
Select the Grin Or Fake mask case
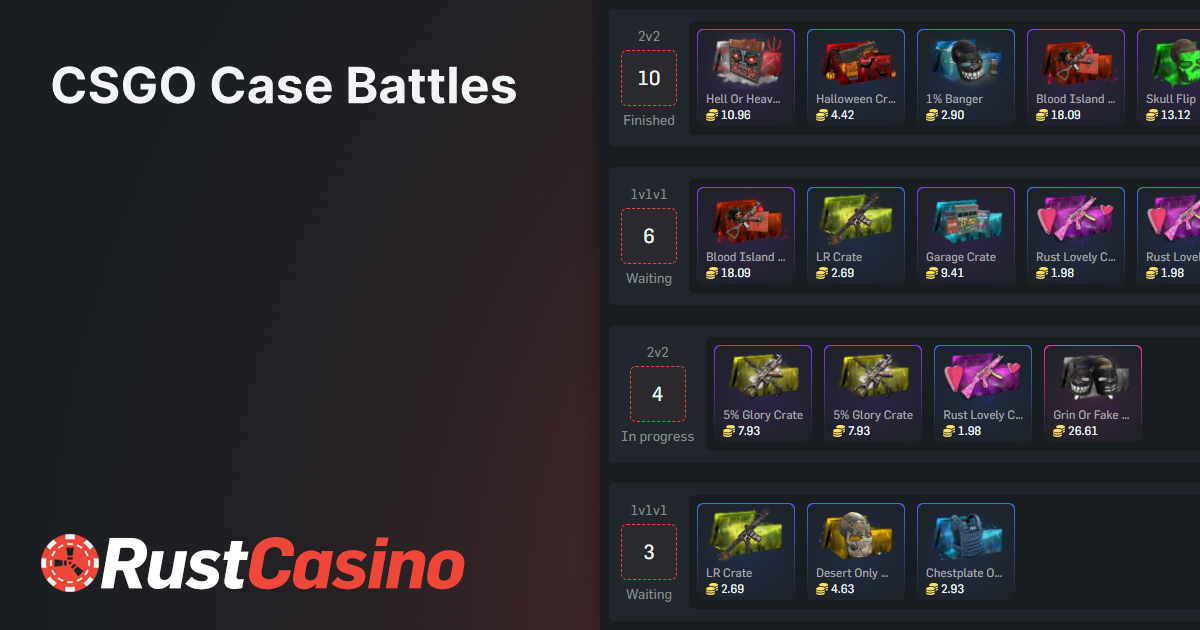pos(1093,393)
